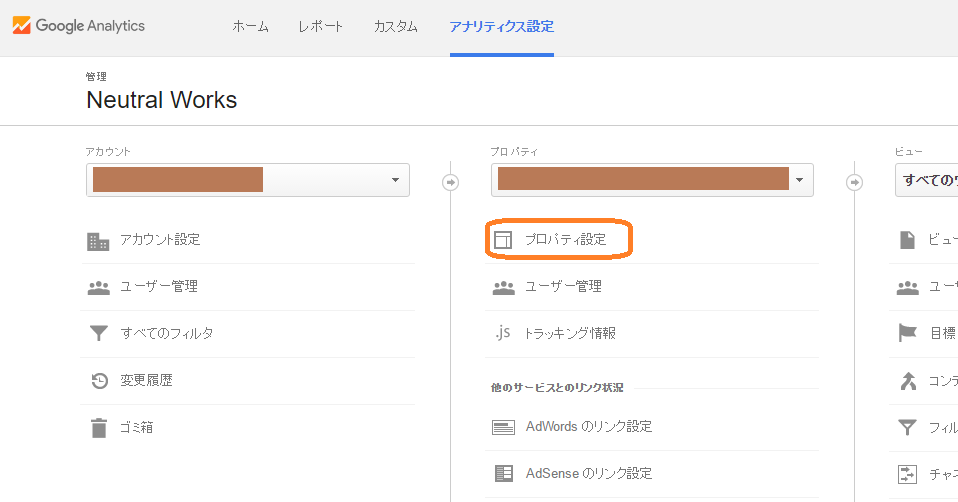This screenshot has width=958, height=502.
Task: Click the building icon for アカウント設定
Action: coord(98,241)
